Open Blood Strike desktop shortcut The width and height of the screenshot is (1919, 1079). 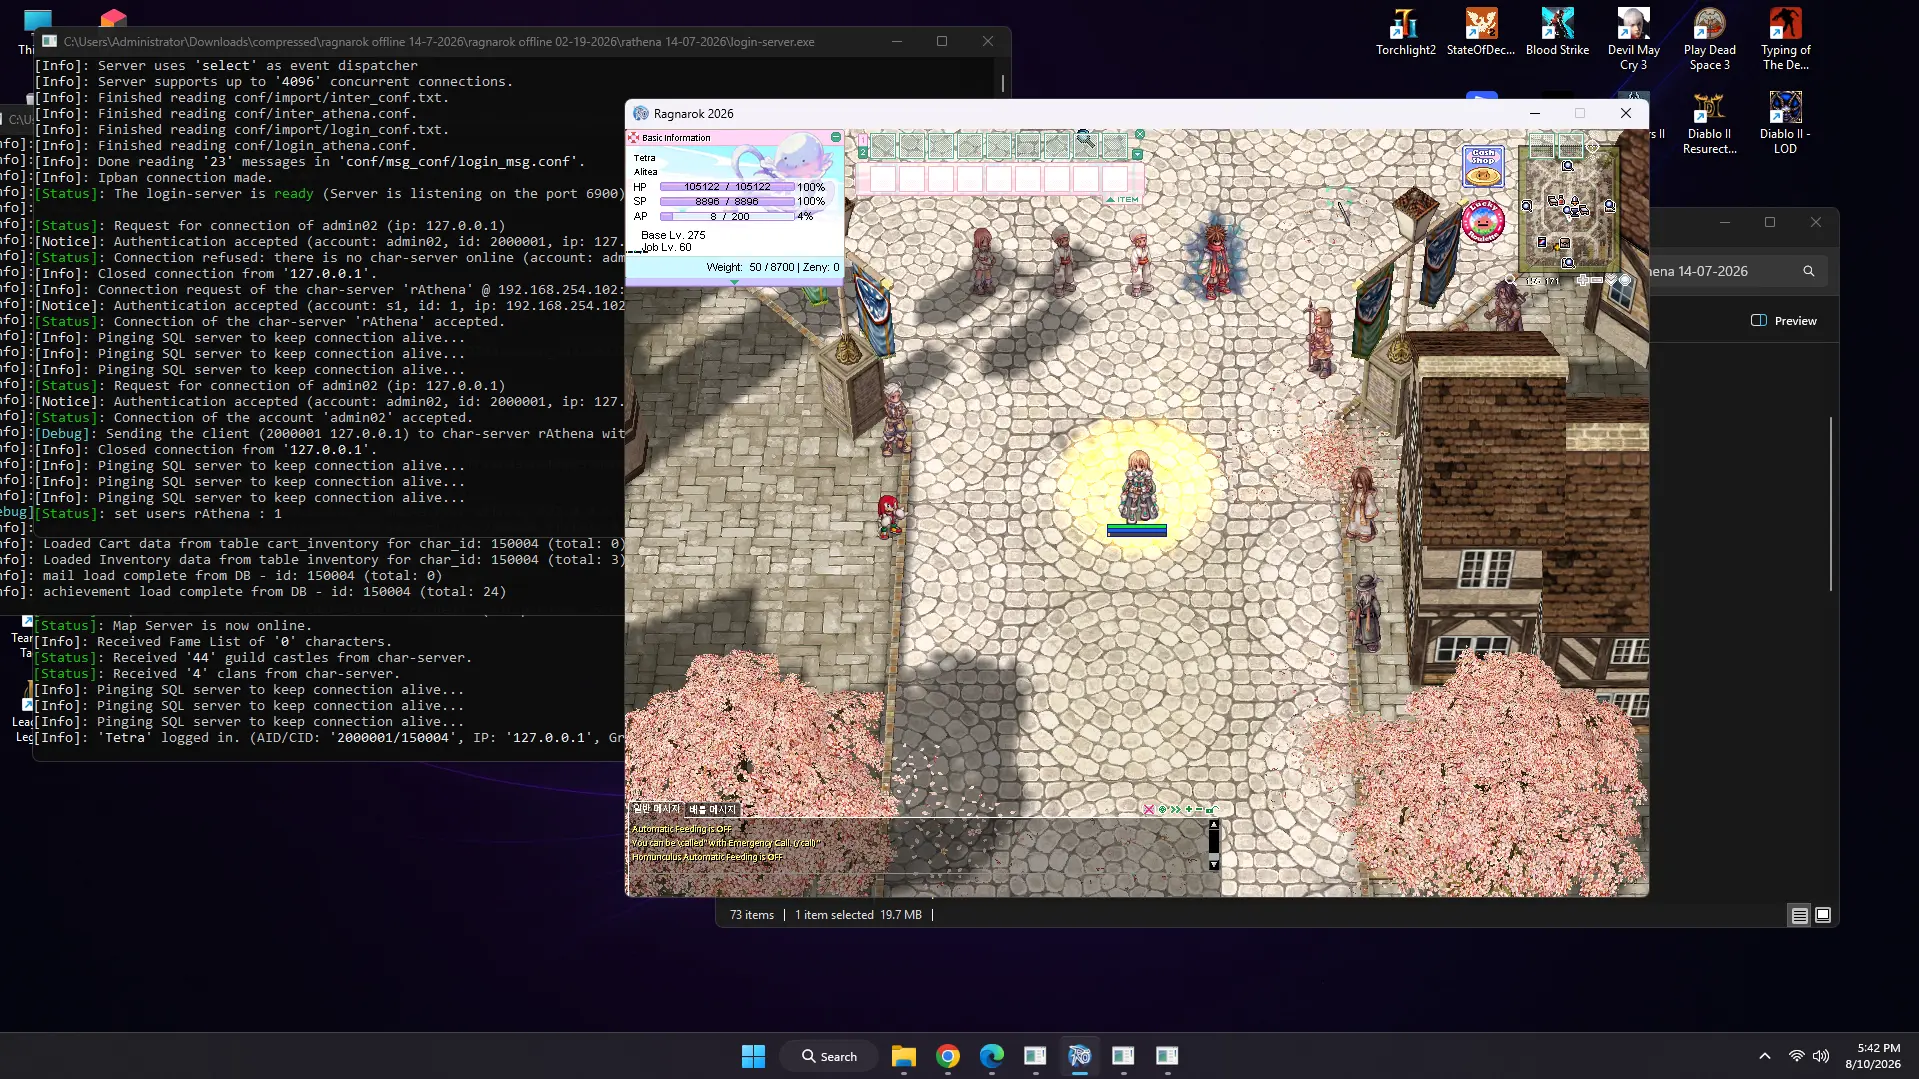(x=1557, y=32)
